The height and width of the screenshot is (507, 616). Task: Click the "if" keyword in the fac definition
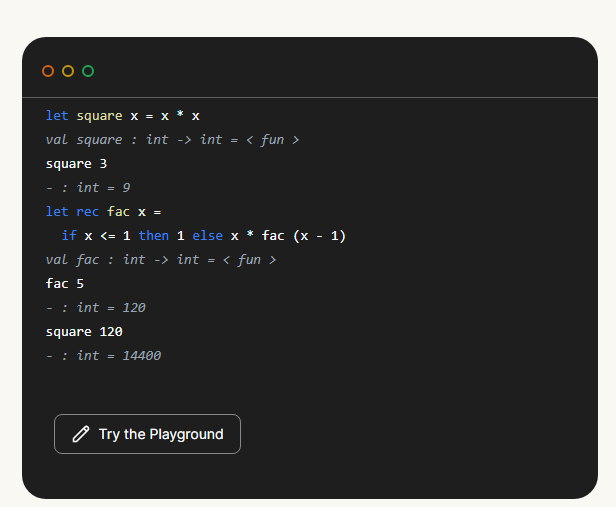pos(68,236)
